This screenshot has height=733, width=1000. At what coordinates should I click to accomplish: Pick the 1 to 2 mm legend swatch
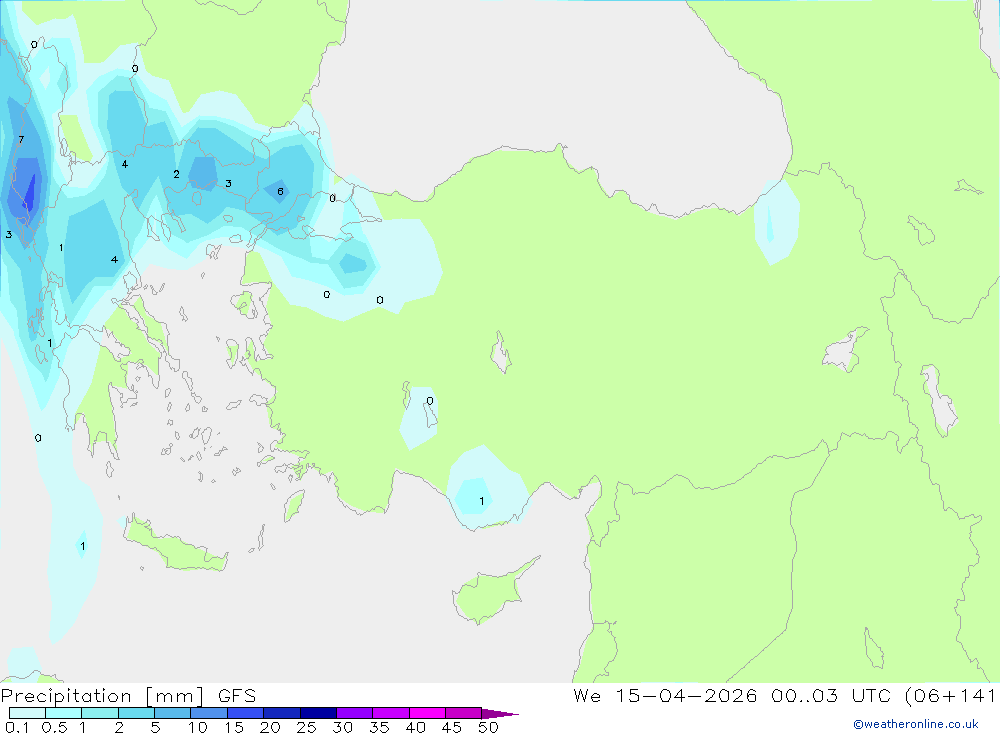[x=100, y=713]
